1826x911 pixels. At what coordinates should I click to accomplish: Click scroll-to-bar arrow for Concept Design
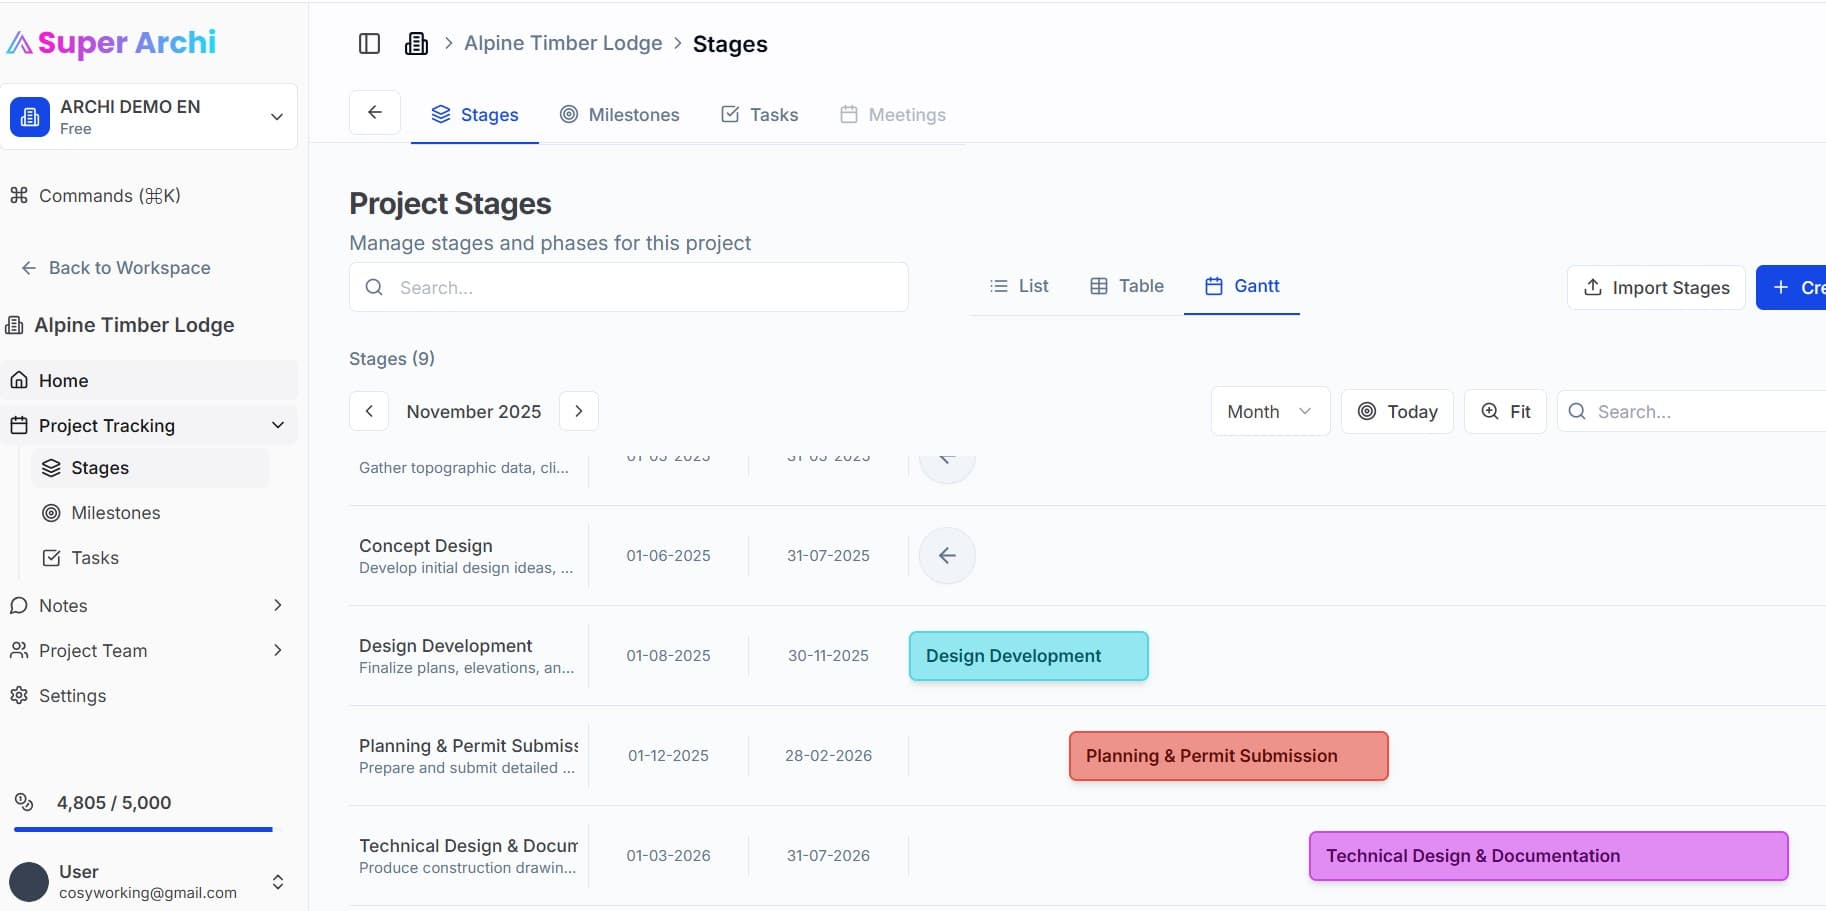coord(947,555)
